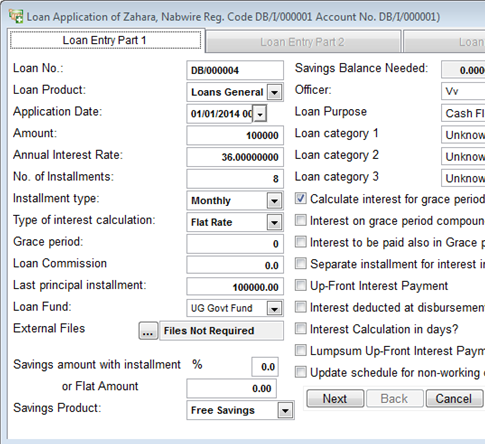Expand the Loan Product dropdown arrow

tap(275, 92)
